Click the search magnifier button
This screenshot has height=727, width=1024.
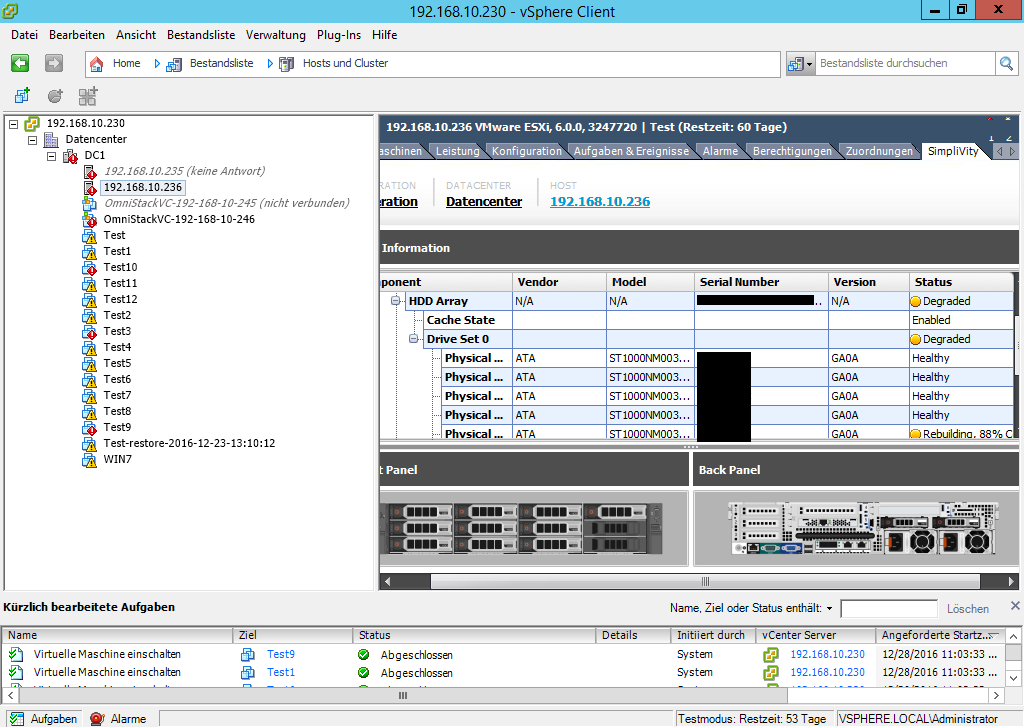(x=1006, y=64)
